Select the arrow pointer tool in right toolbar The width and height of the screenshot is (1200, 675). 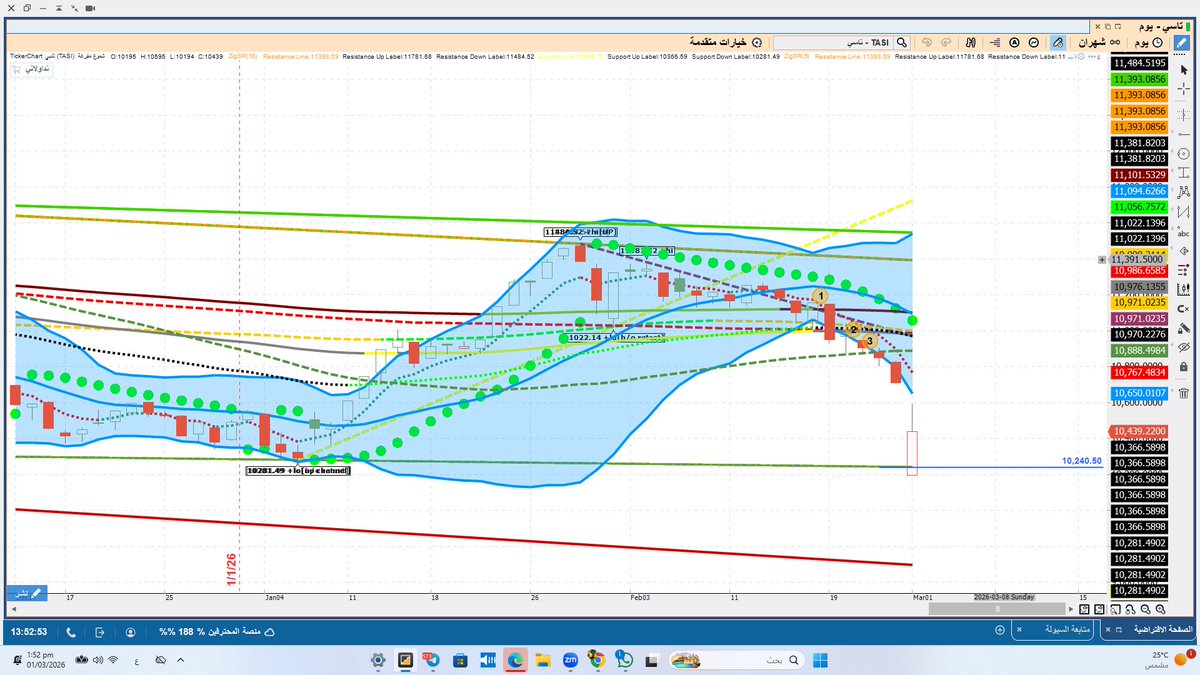click(1184, 69)
